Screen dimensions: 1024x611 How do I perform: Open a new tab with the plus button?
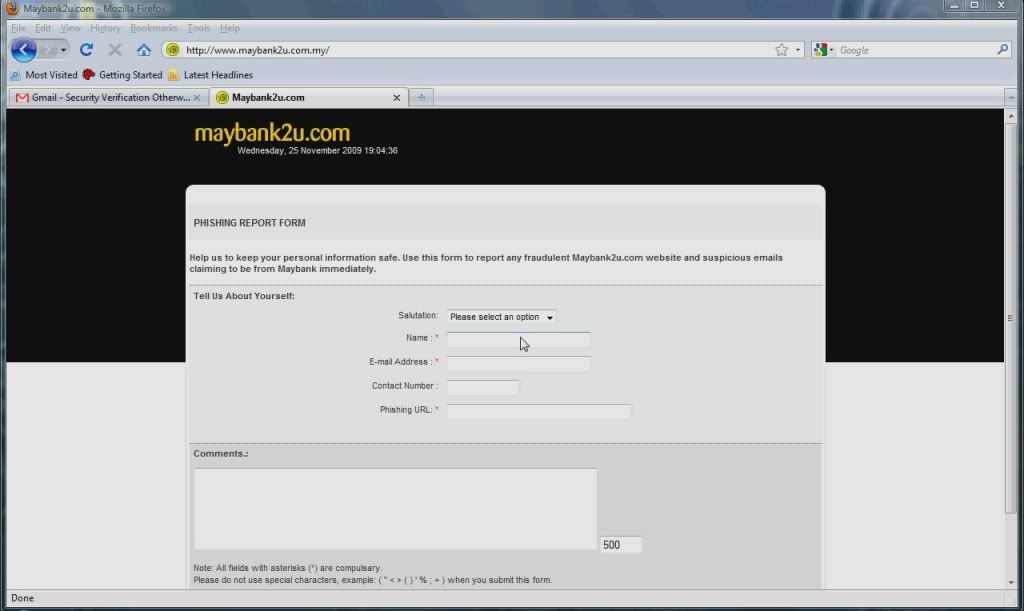[421, 97]
